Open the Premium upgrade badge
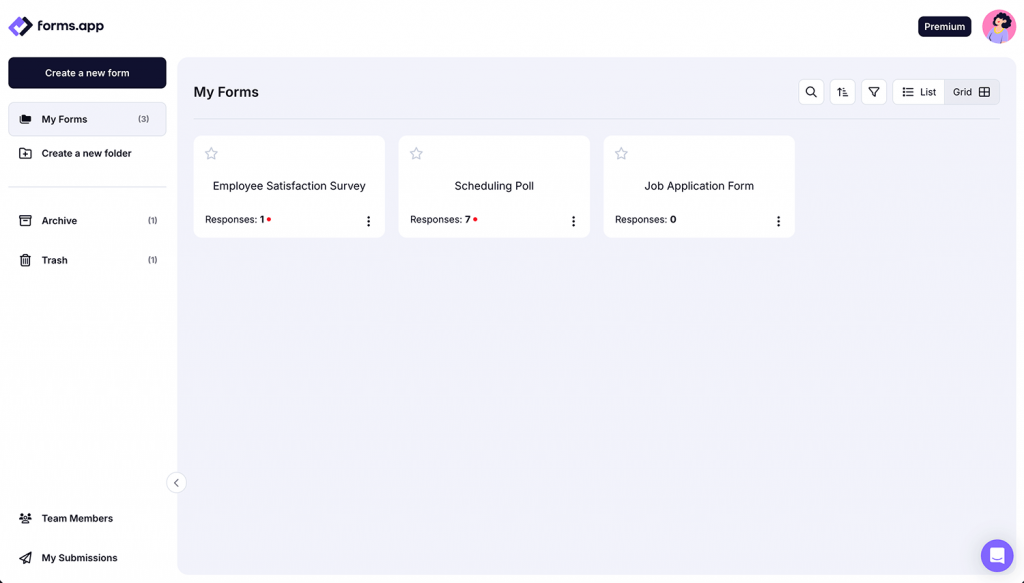1024x583 pixels. [x=944, y=26]
